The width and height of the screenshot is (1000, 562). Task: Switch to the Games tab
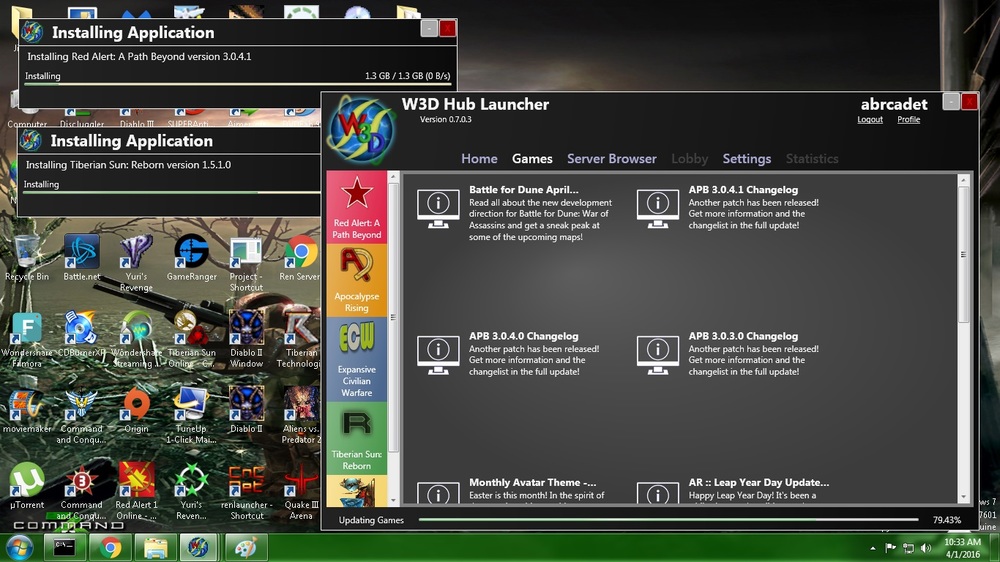[x=532, y=159]
